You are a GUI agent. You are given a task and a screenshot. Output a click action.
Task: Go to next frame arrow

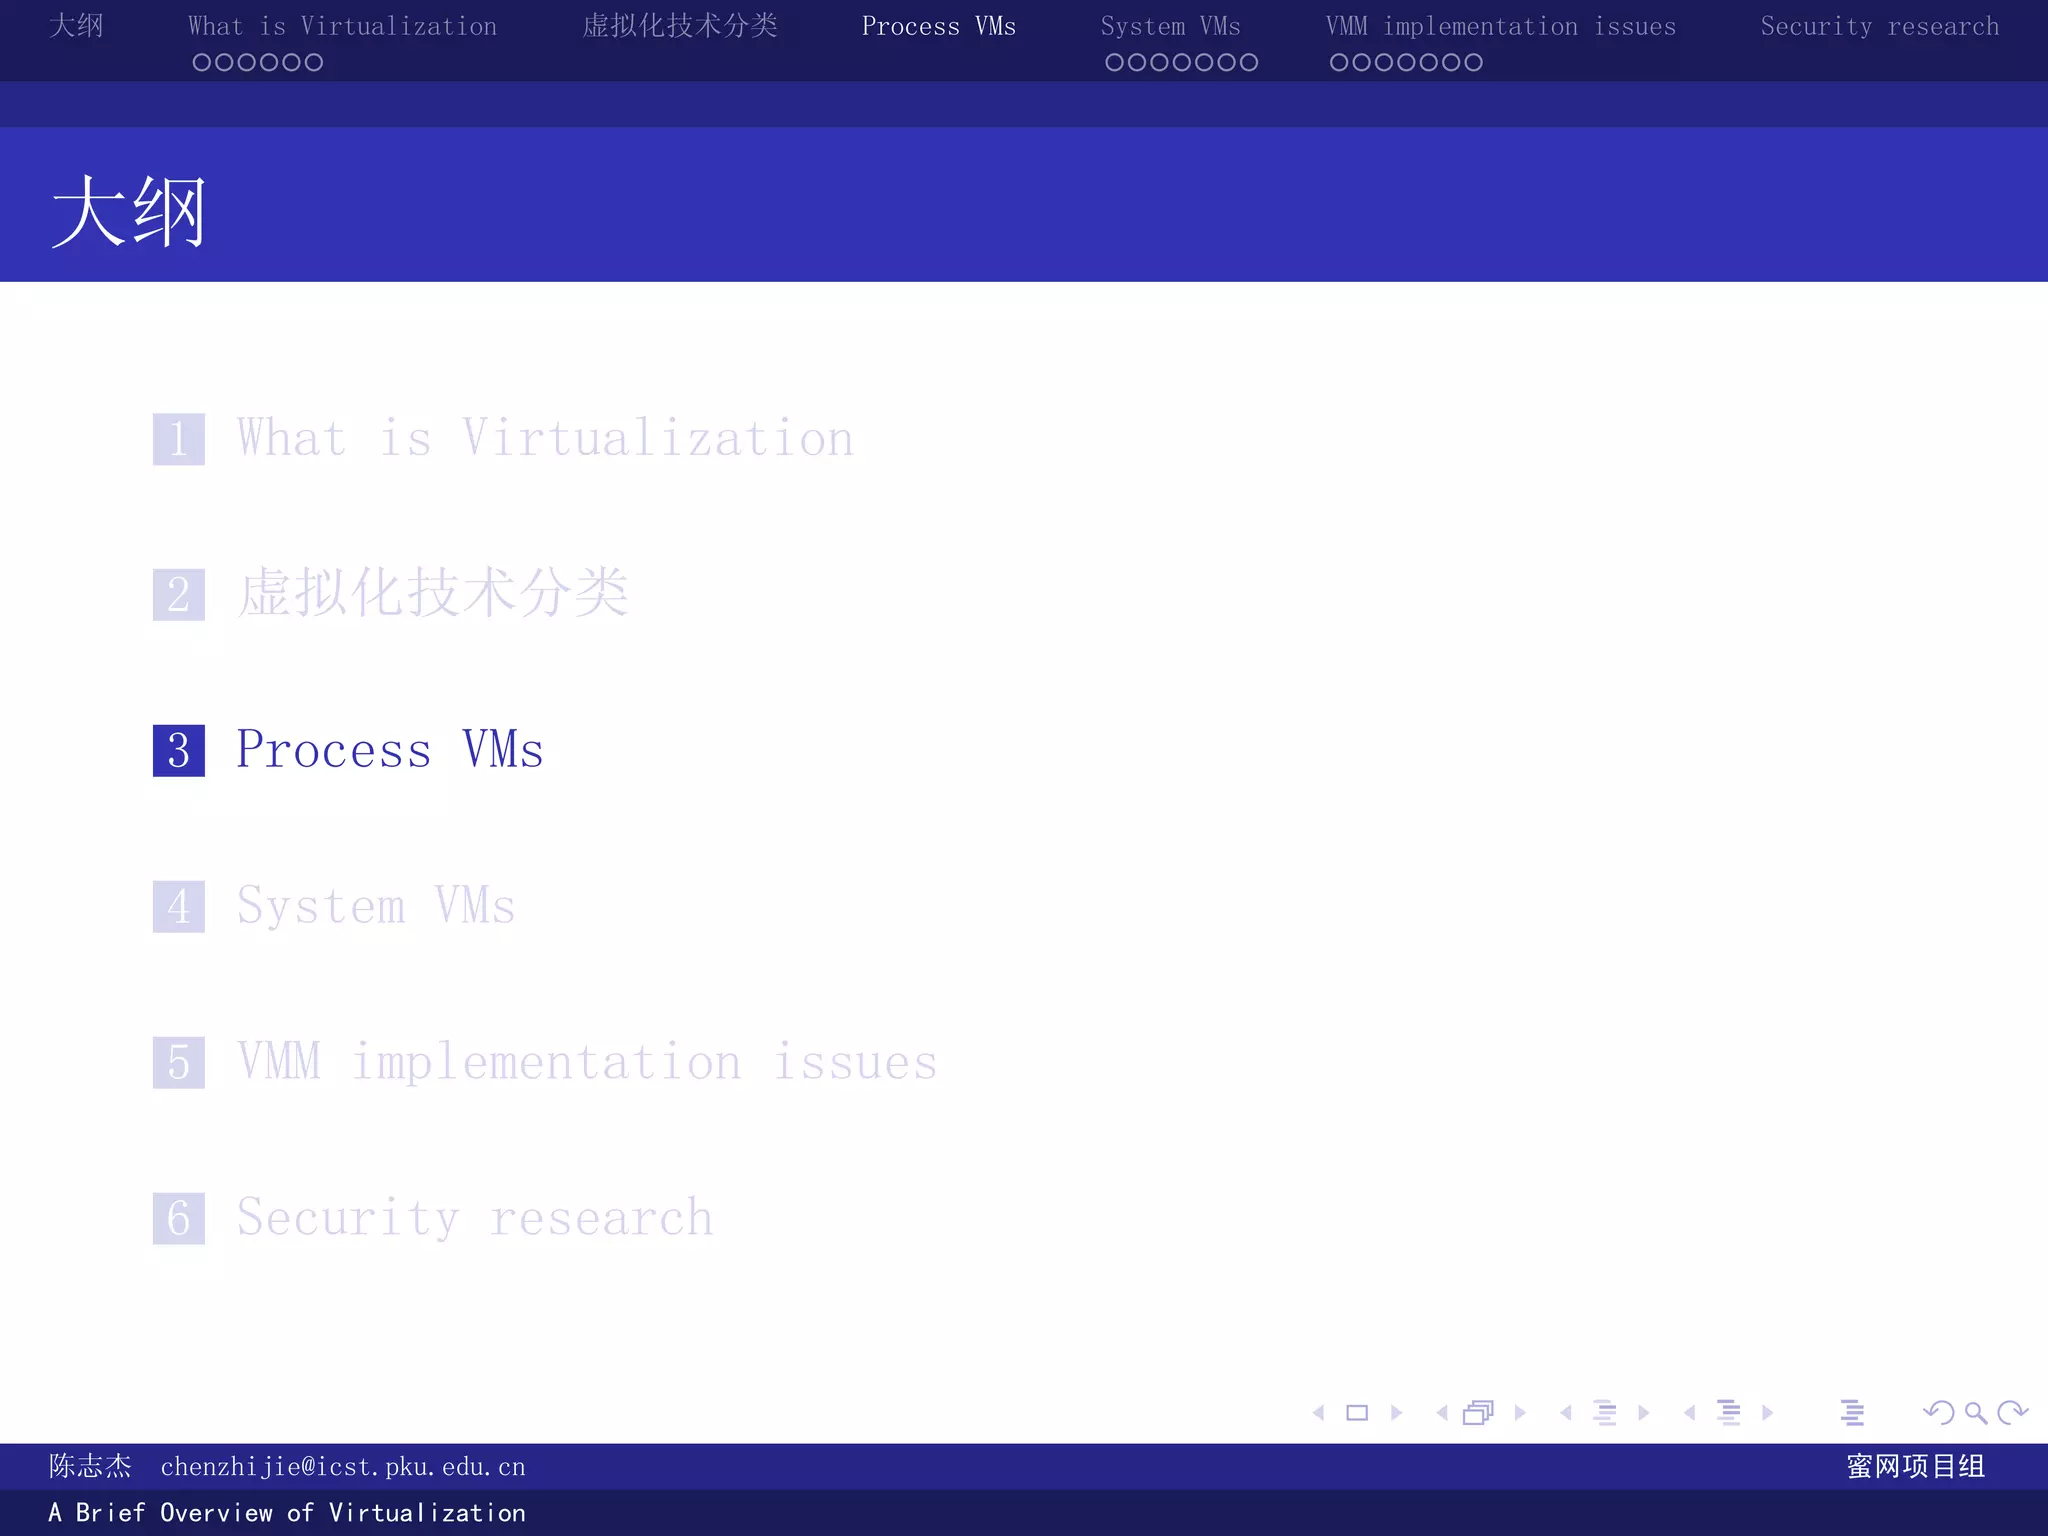tap(1520, 1412)
